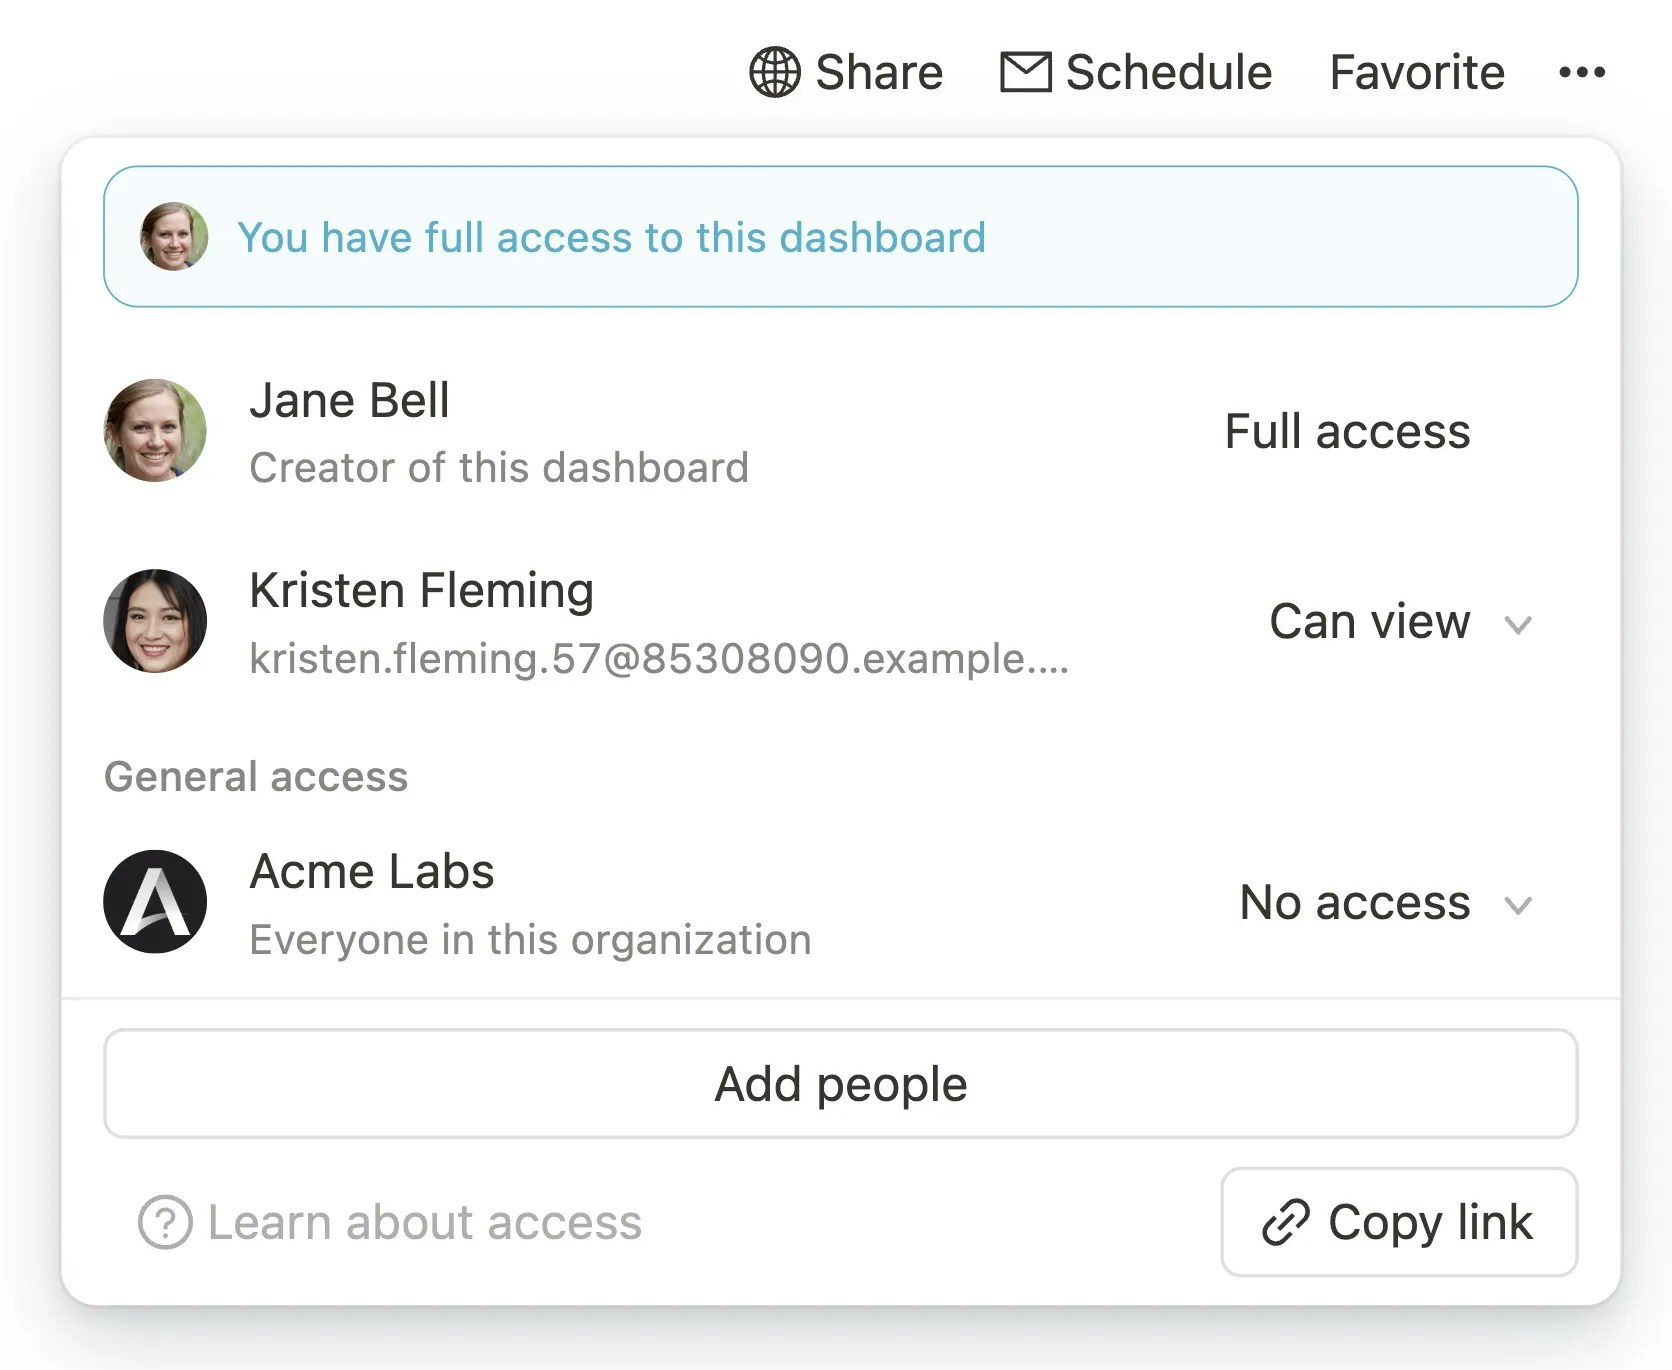Screen dimensions: 1672x1370
Task: Click the chevron next to Can view
Action: pyautogui.click(x=1518, y=625)
